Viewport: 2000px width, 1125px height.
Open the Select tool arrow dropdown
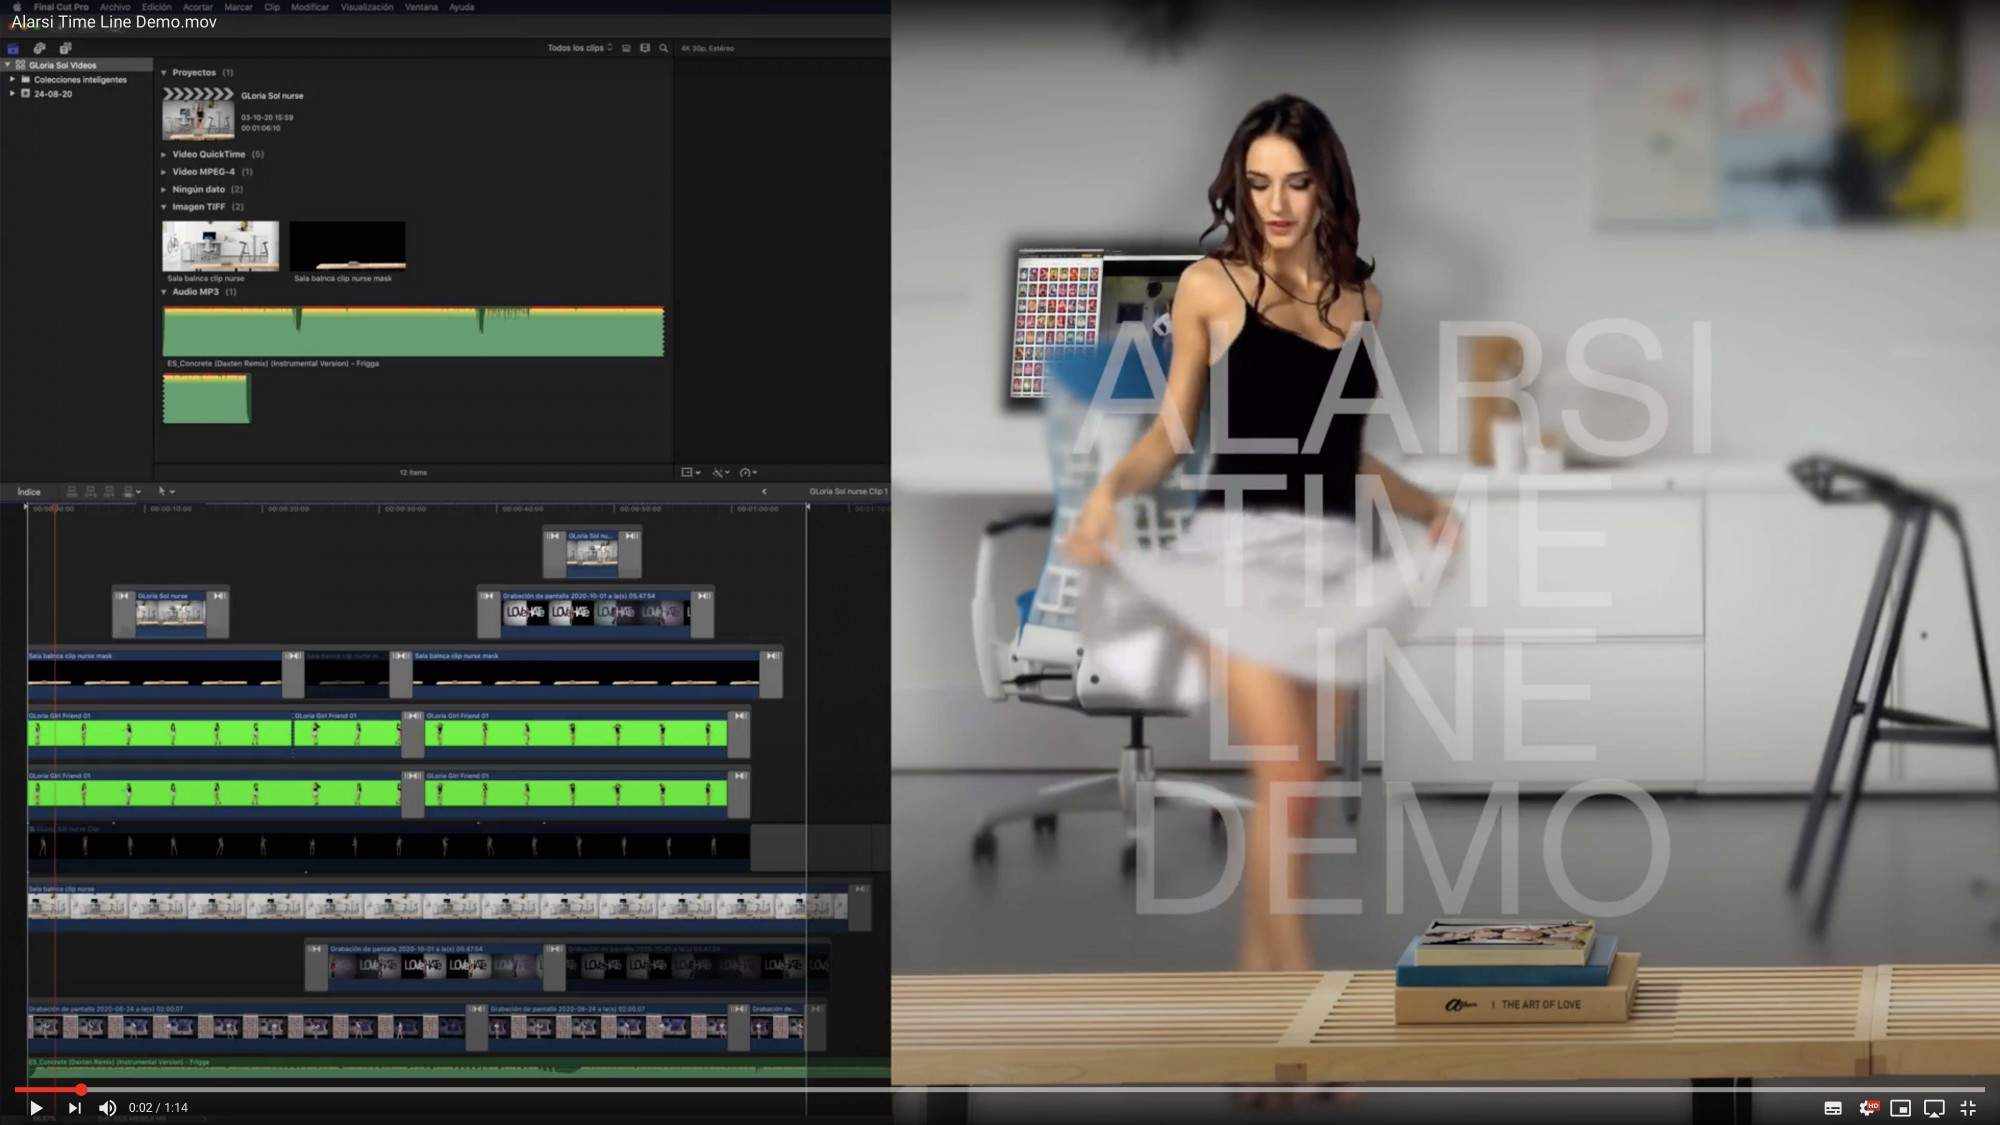click(x=166, y=492)
